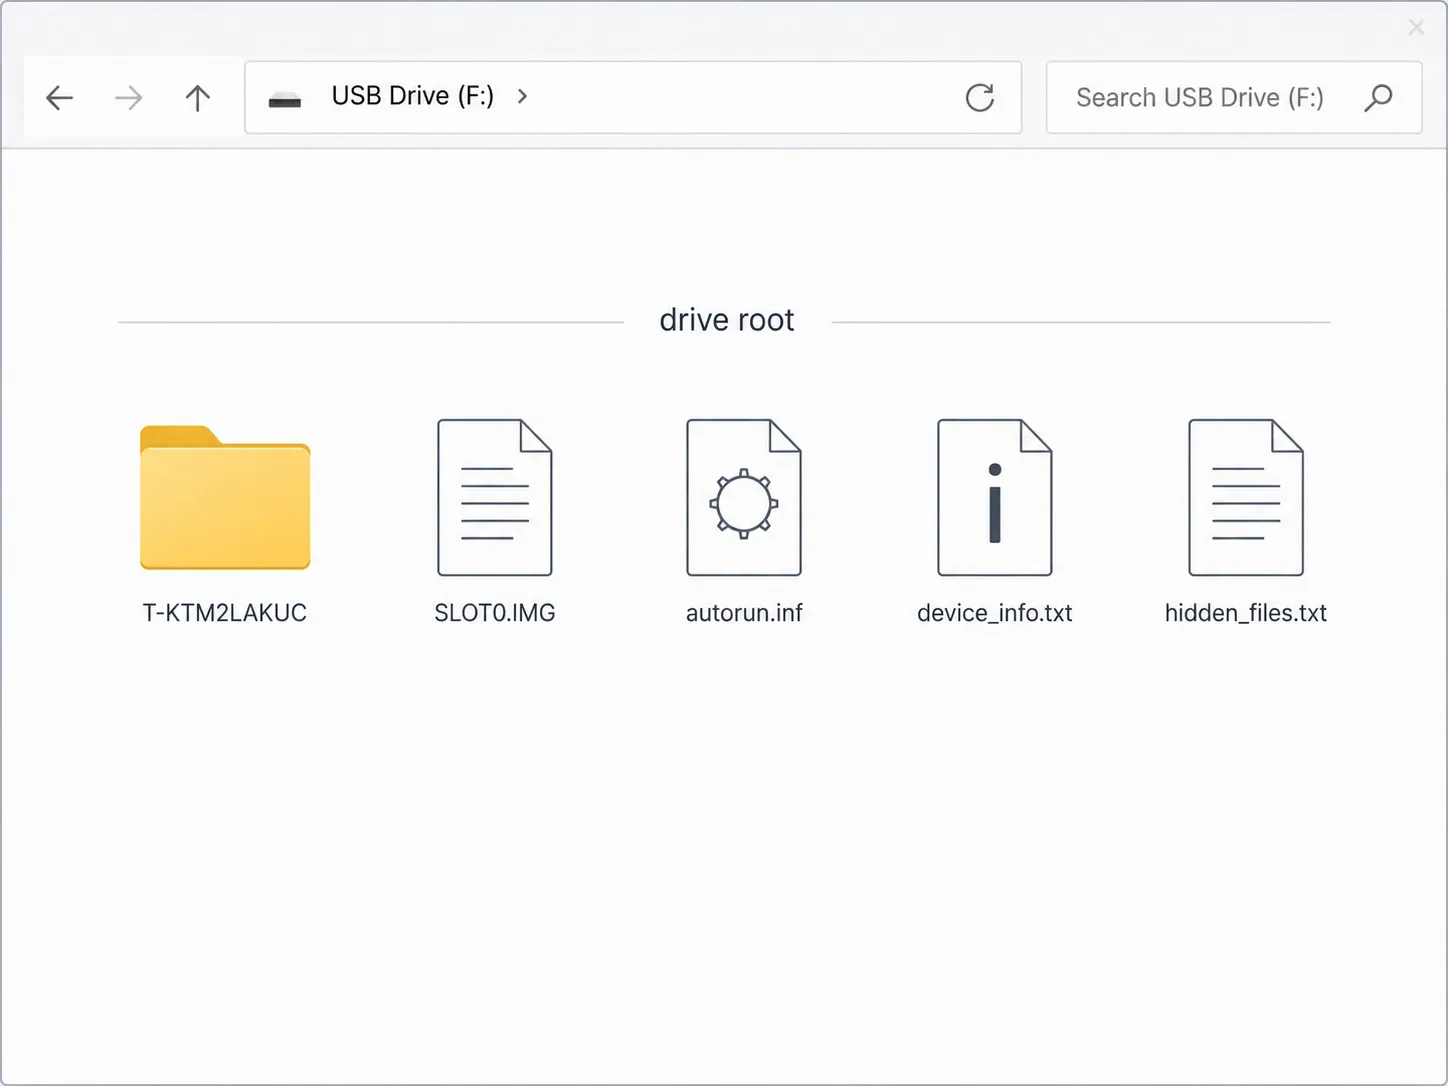
Task: Navigate up one folder level
Action: 198,97
